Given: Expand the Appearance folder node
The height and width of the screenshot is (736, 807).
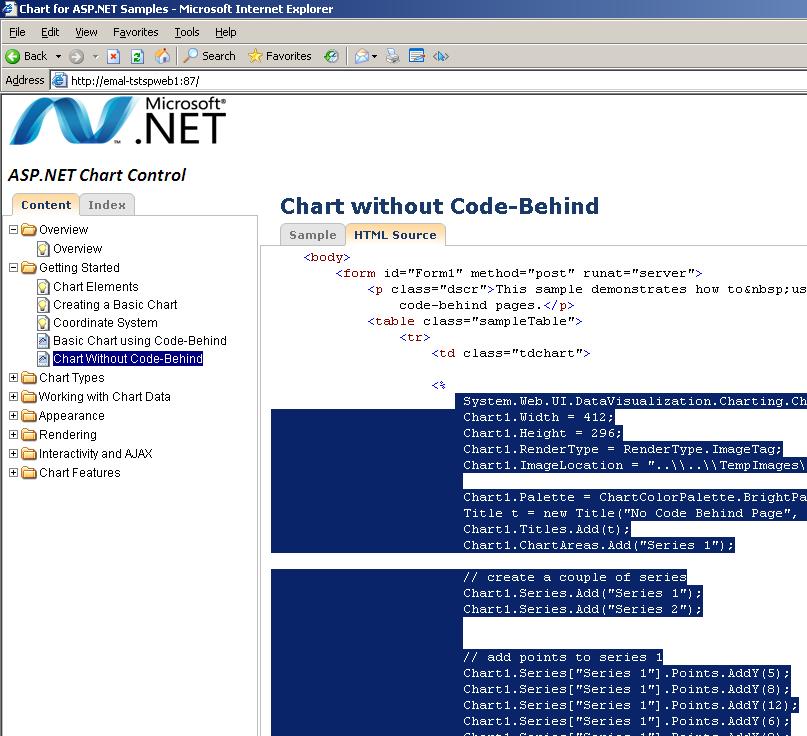Looking at the screenshot, I should point(13,416).
